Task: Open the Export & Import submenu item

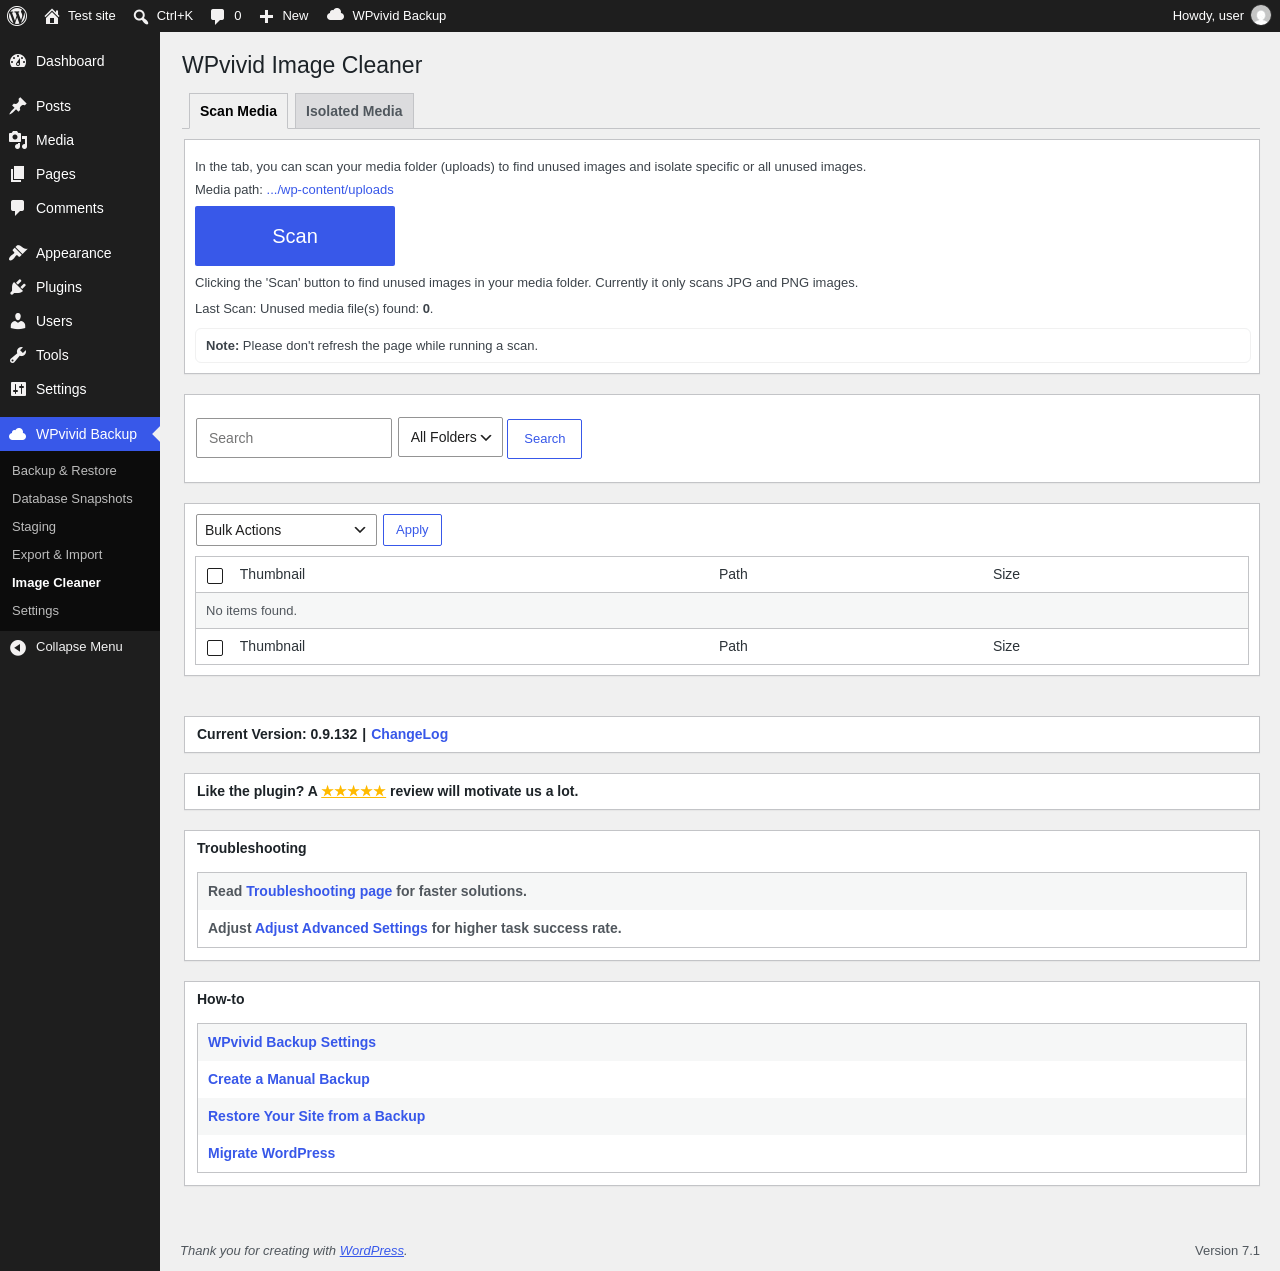Action: [x=57, y=555]
